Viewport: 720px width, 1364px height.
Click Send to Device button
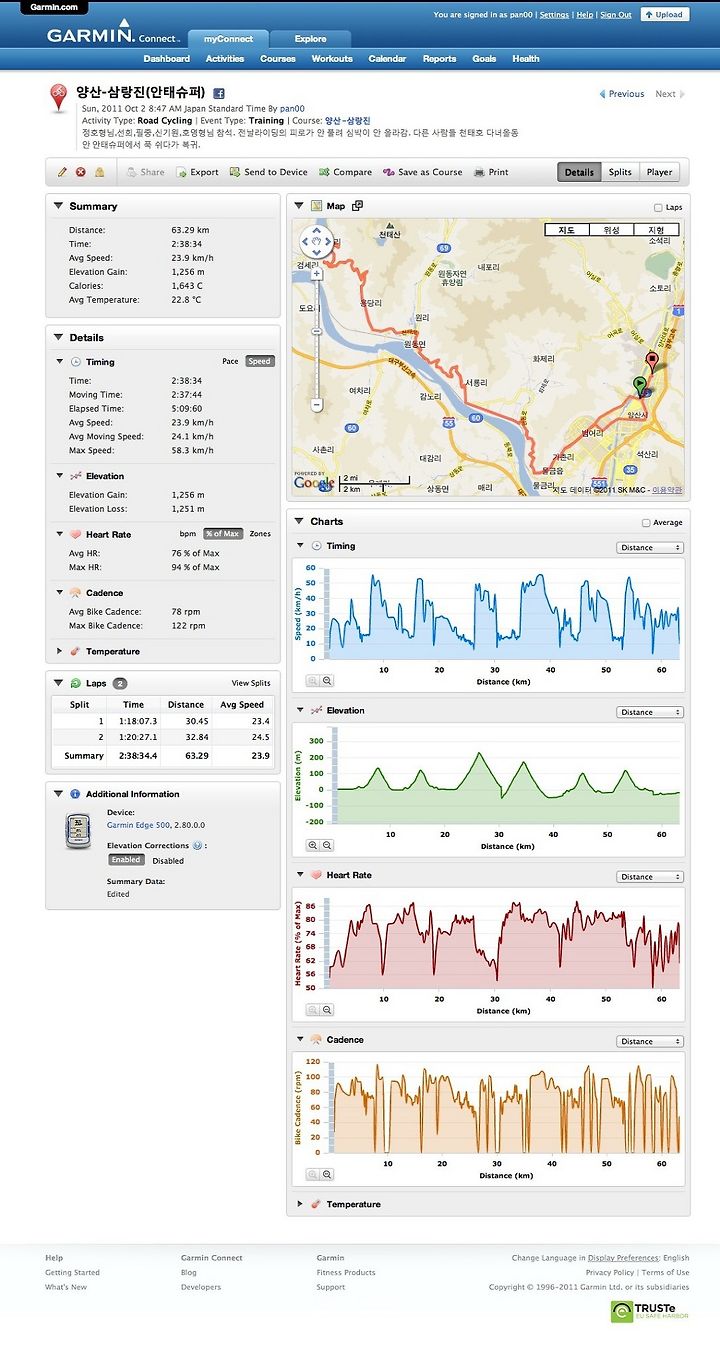coord(268,172)
